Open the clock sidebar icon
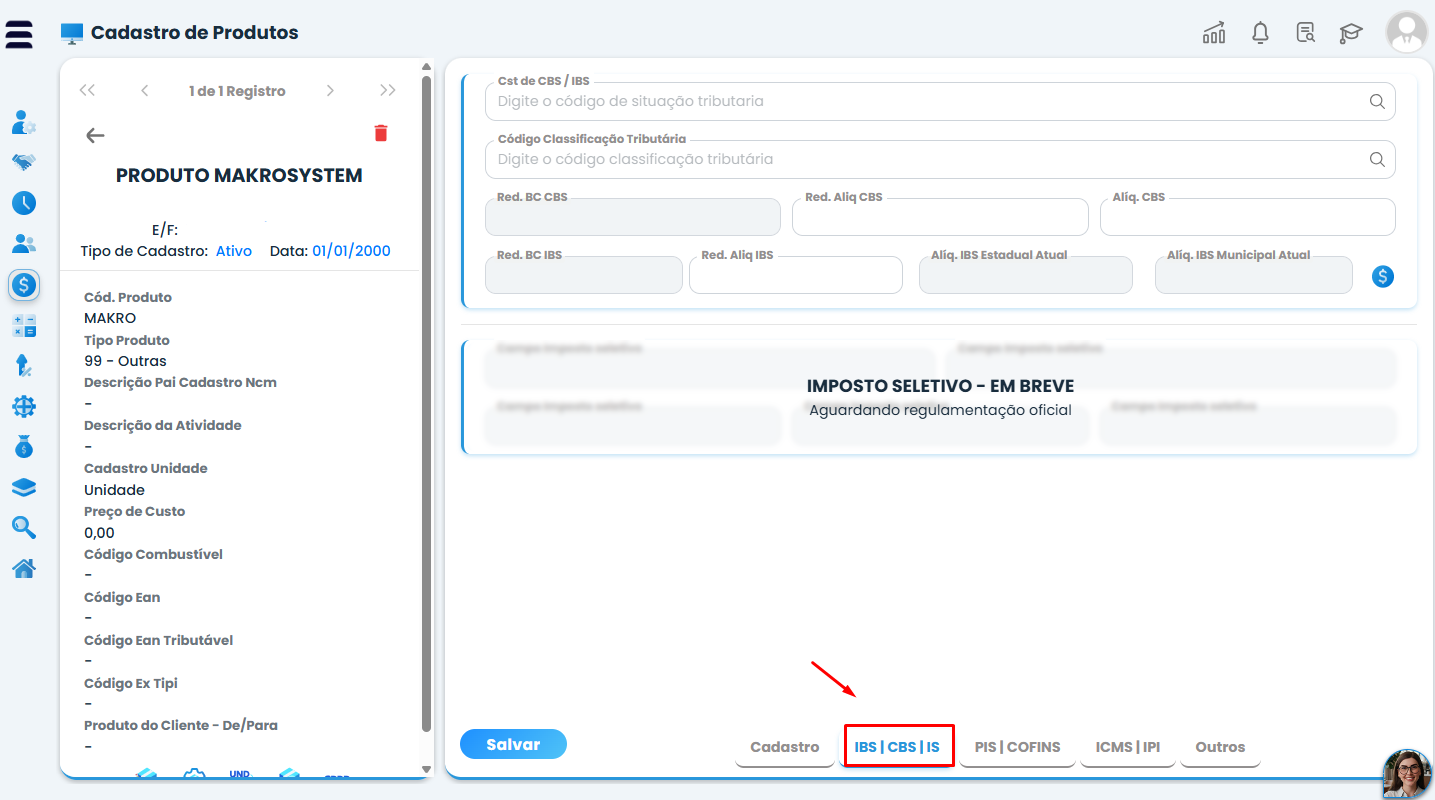The height and width of the screenshot is (800, 1435). coord(24,203)
